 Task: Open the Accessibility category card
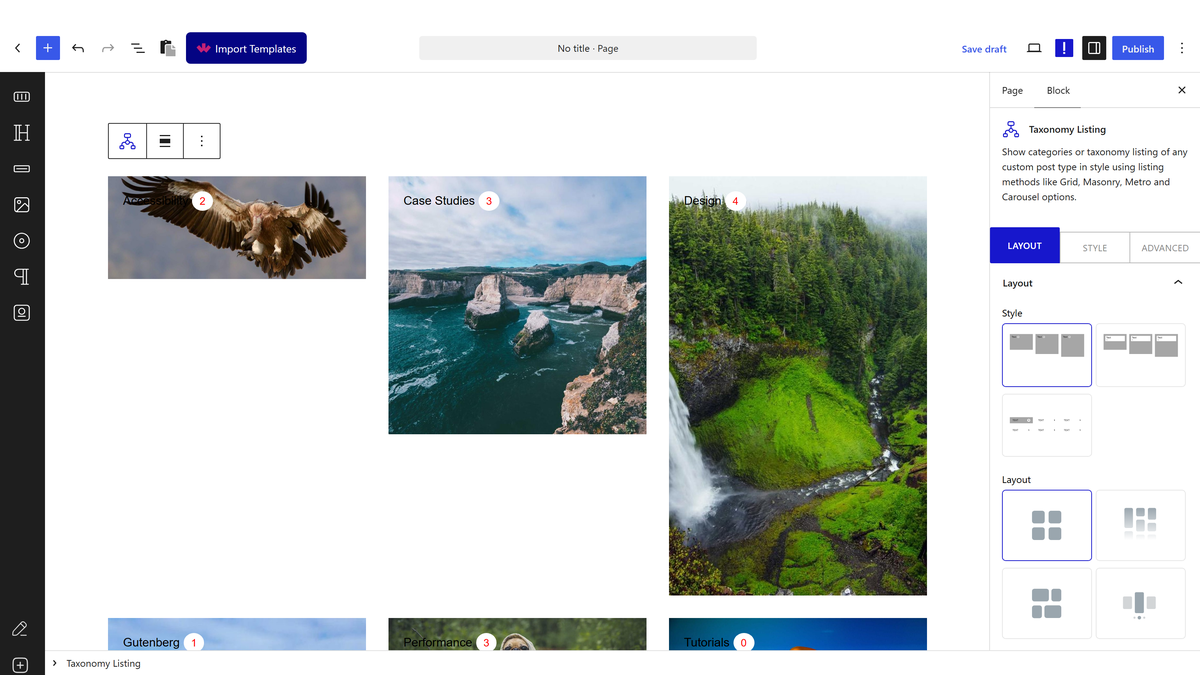click(x=237, y=228)
